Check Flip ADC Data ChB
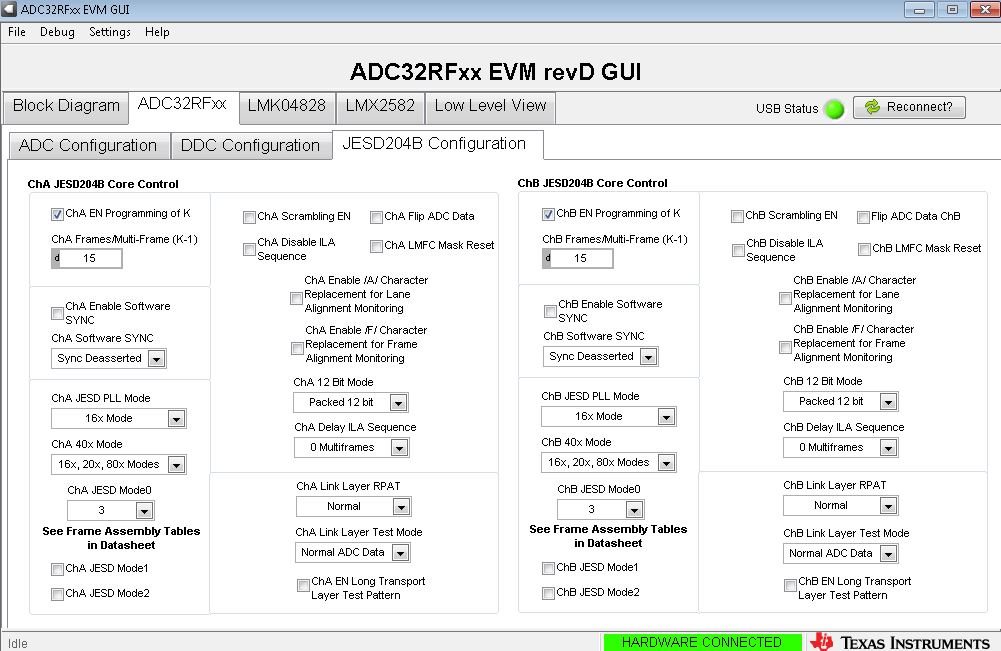The image size is (1001, 651). pos(863,218)
